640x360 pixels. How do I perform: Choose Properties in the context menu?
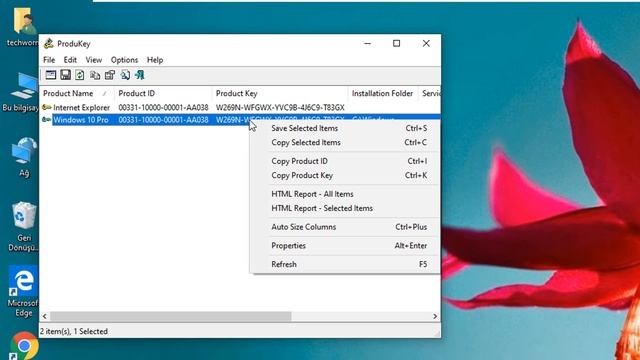(x=346, y=246)
